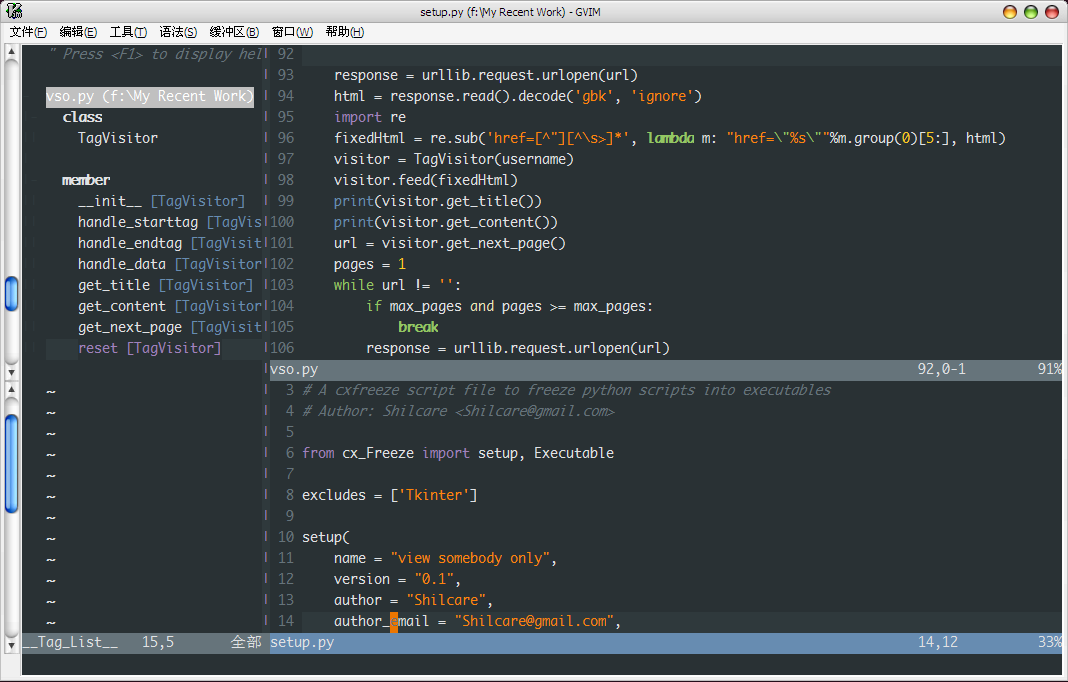Open the 语法(S) syntax menu

(178, 32)
